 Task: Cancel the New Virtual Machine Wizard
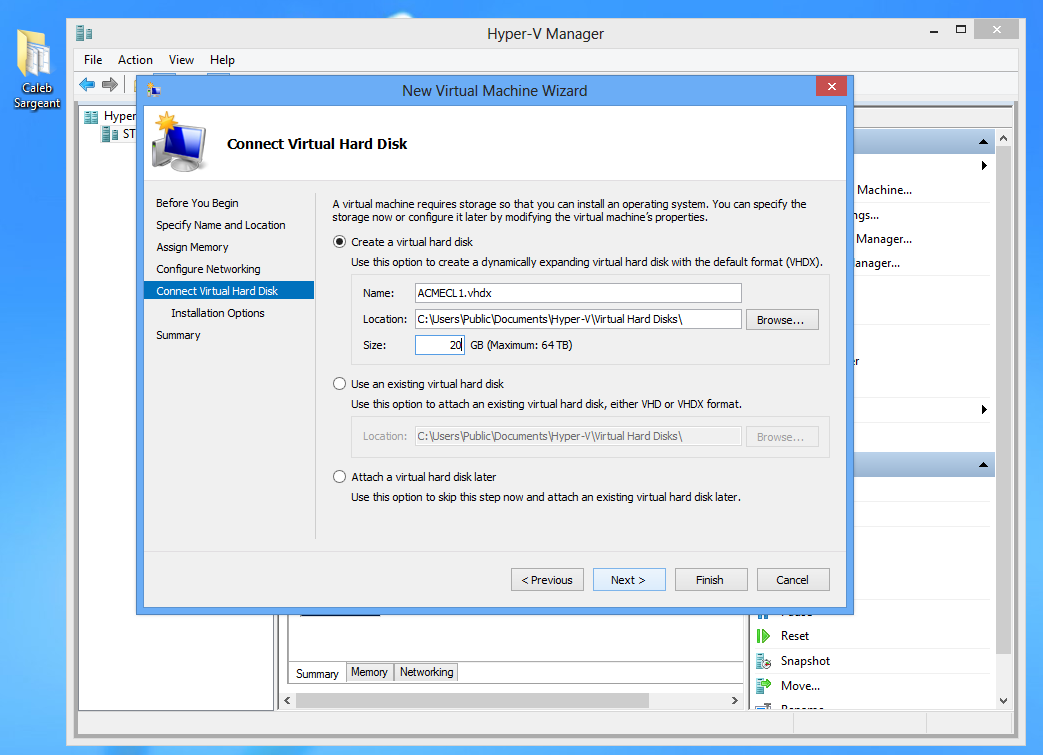coord(792,580)
